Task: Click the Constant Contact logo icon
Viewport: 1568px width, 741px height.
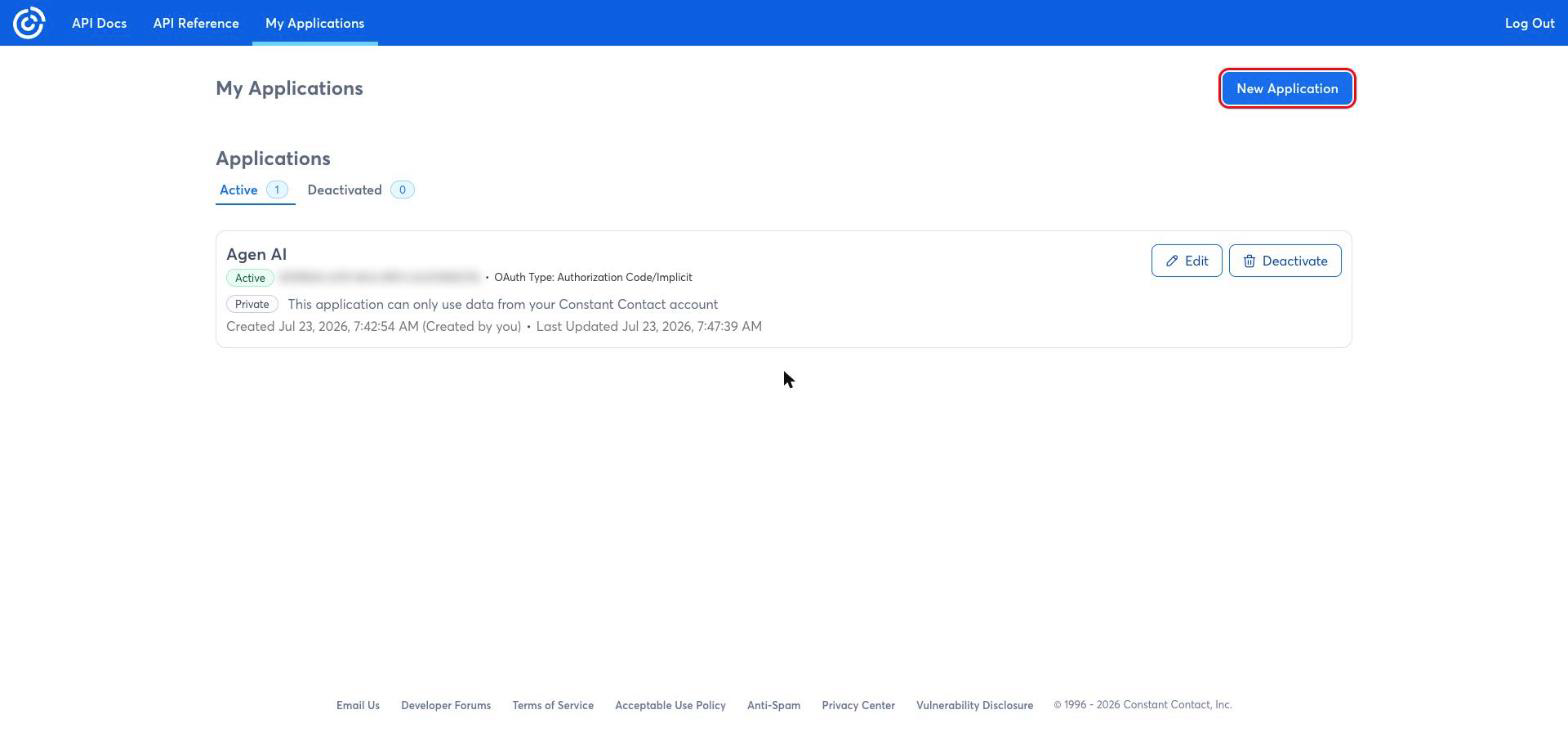Action: pyautogui.click(x=29, y=23)
